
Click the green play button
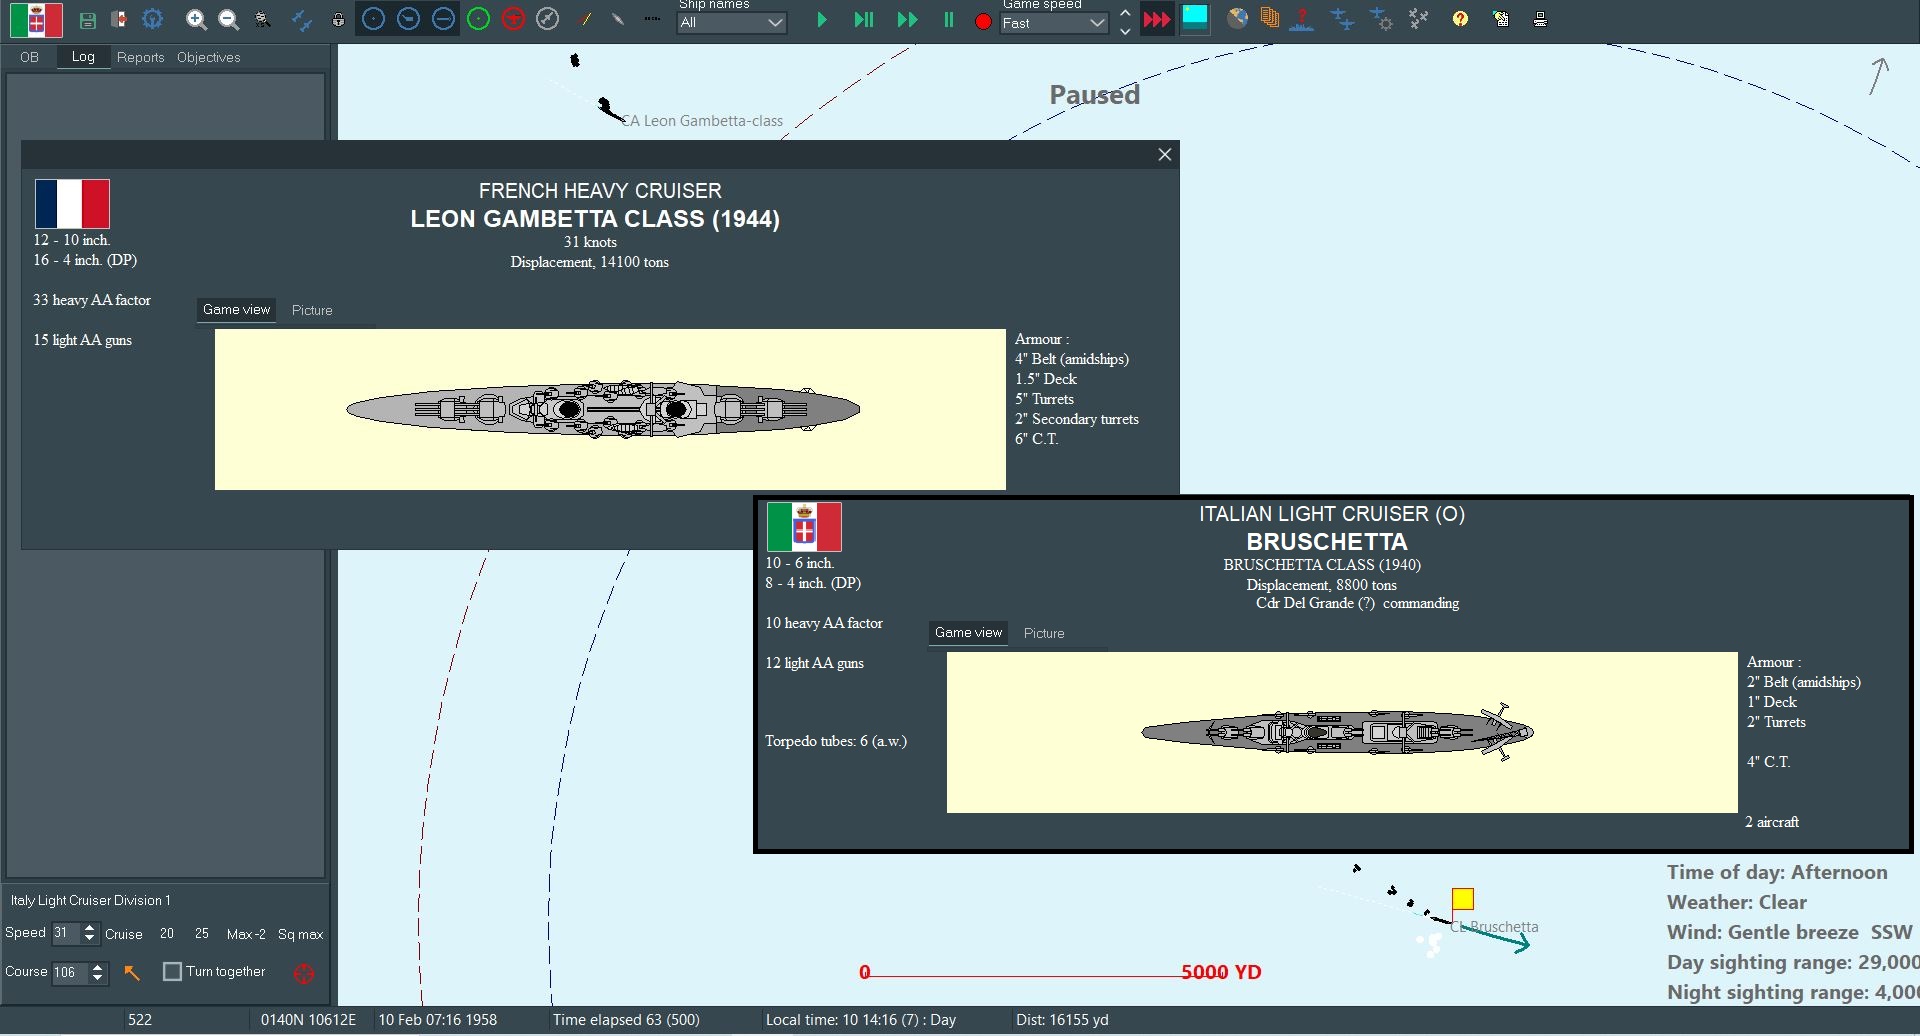[821, 20]
